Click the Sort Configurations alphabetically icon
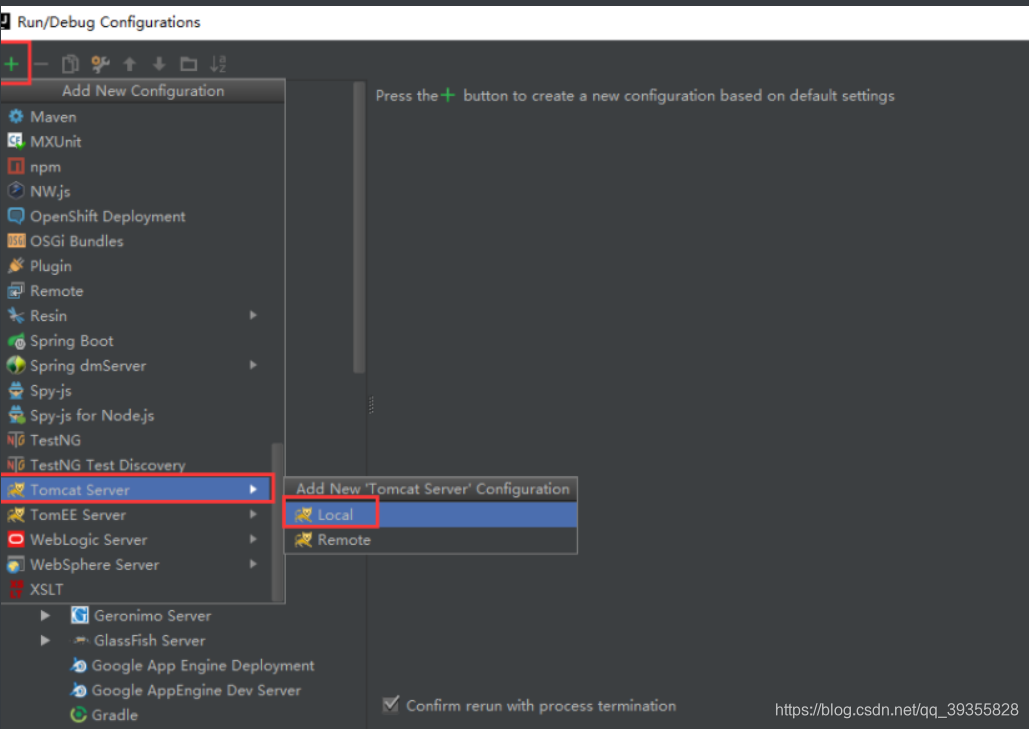The height and width of the screenshot is (729, 1029). tap(218, 64)
